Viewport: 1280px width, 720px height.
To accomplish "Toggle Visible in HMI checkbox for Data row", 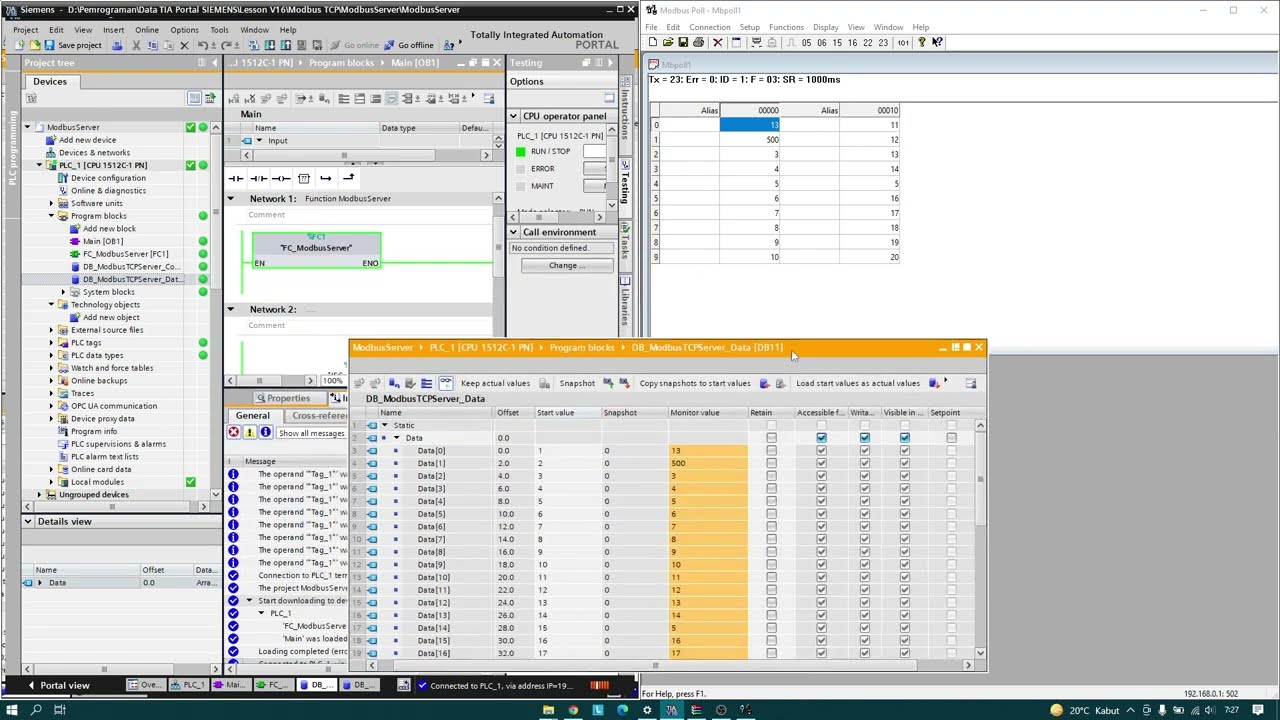I will pos(904,438).
